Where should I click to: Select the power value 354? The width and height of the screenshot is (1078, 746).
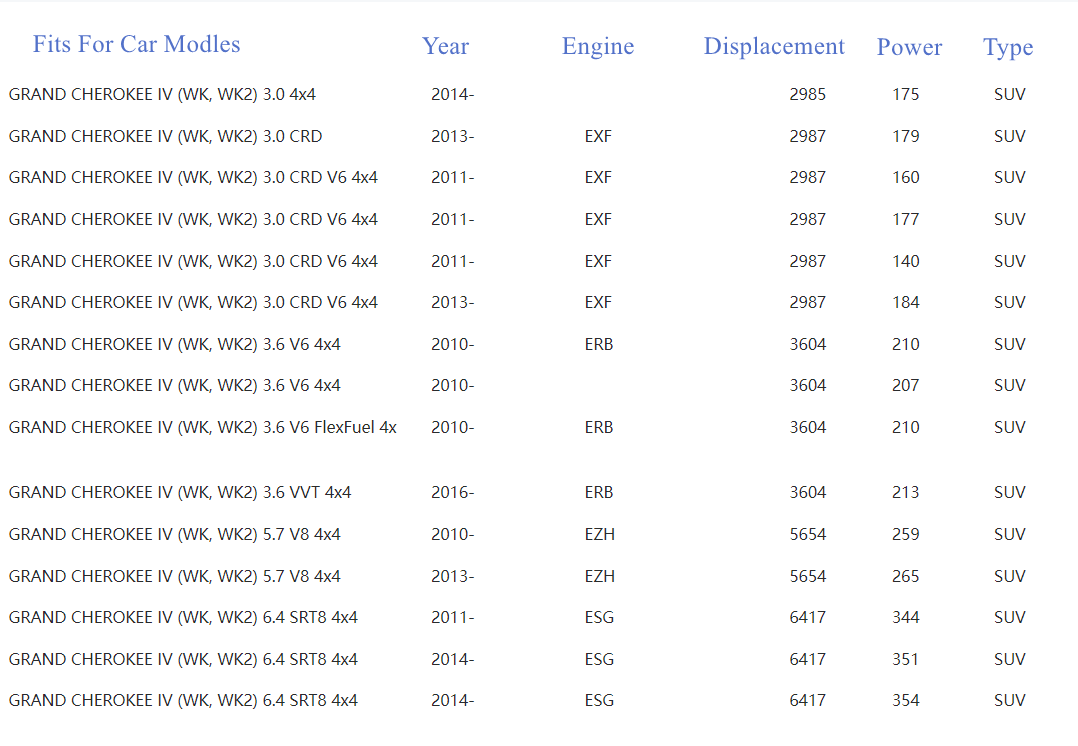click(x=905, y=700)
